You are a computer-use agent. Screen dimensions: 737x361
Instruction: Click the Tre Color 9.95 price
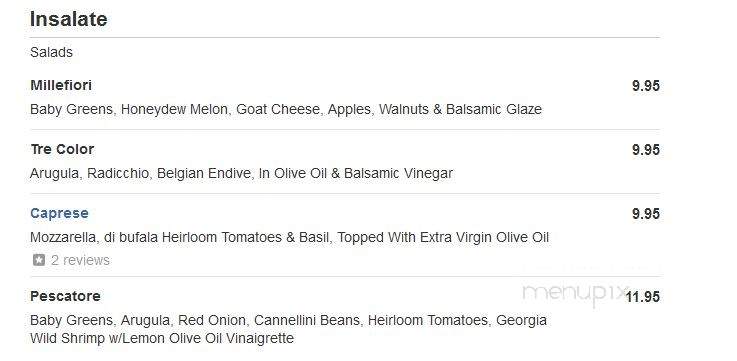[x=646, y=150]
